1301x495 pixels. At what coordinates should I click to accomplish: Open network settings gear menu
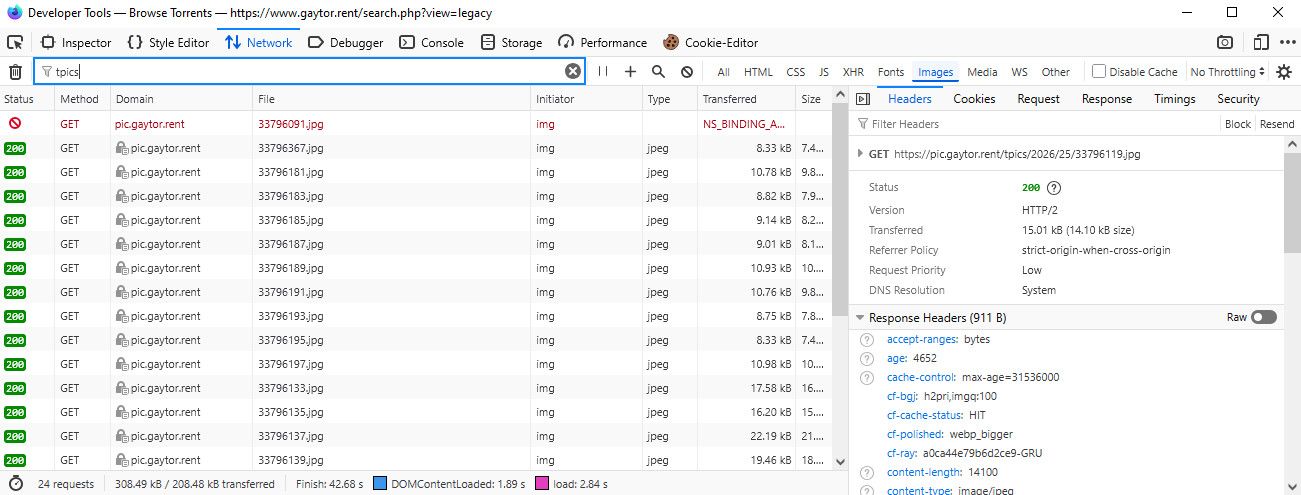[x=1284, y=72]
